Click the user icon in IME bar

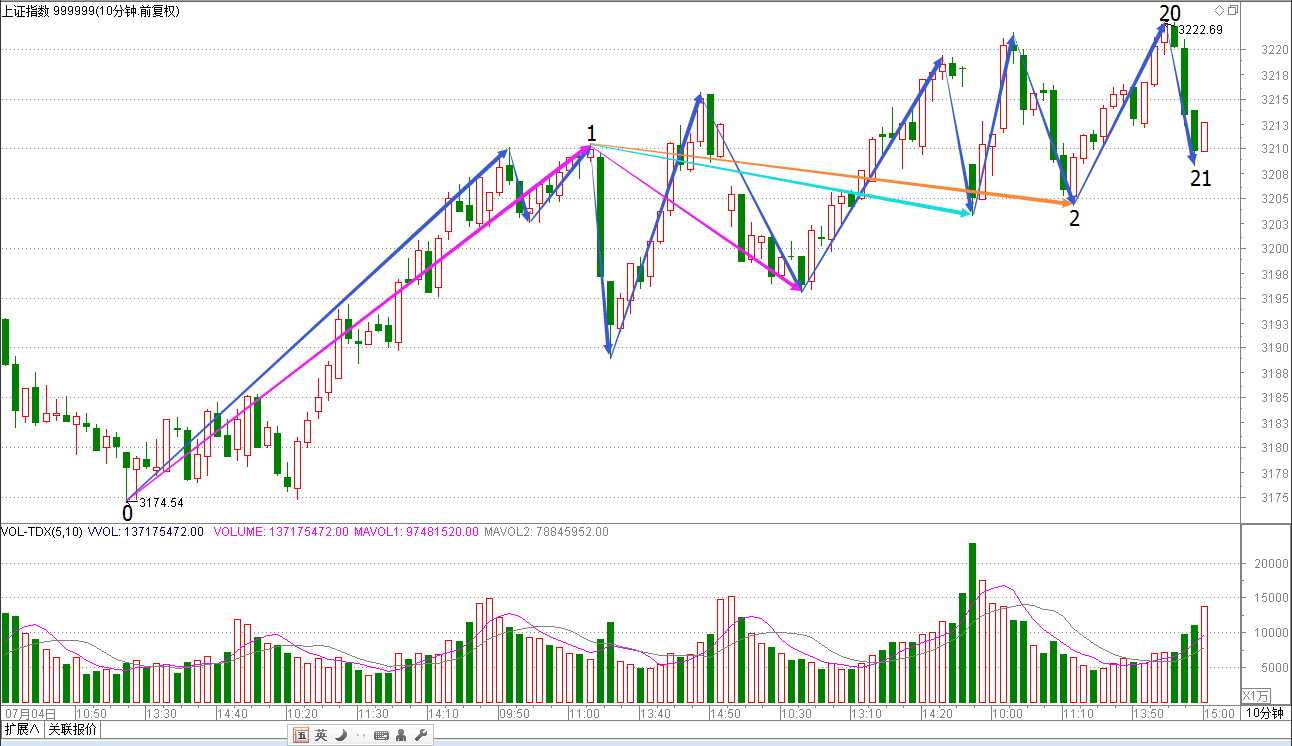coord(401,735)
